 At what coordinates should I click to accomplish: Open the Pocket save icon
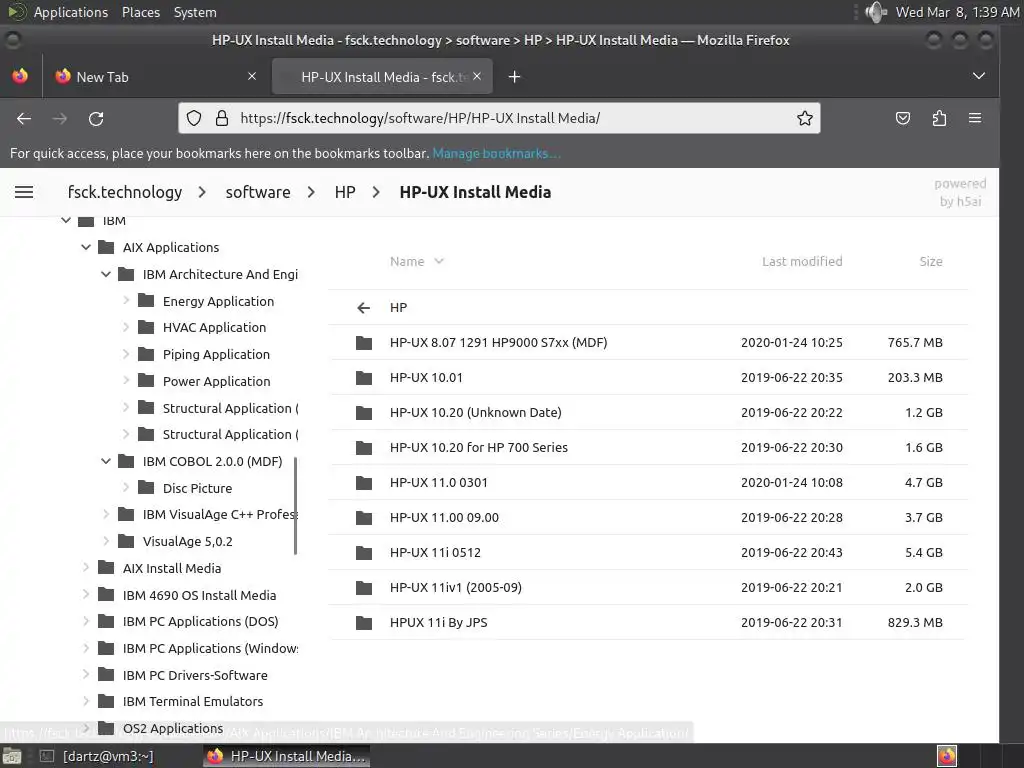point(903,118)
